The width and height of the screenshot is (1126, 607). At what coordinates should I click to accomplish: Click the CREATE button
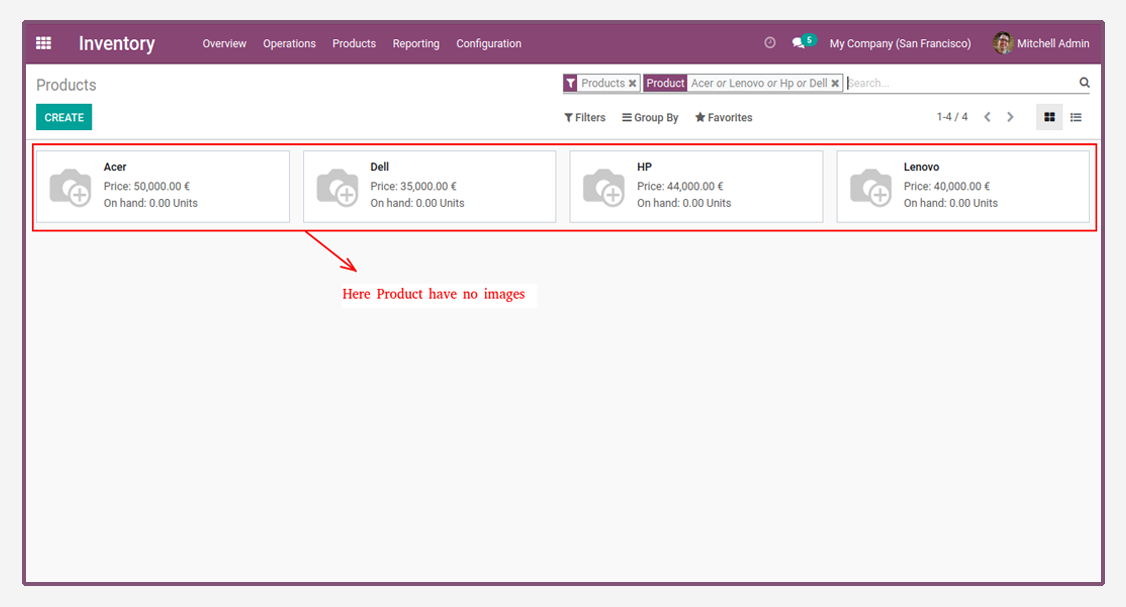[x=64, y=117]
